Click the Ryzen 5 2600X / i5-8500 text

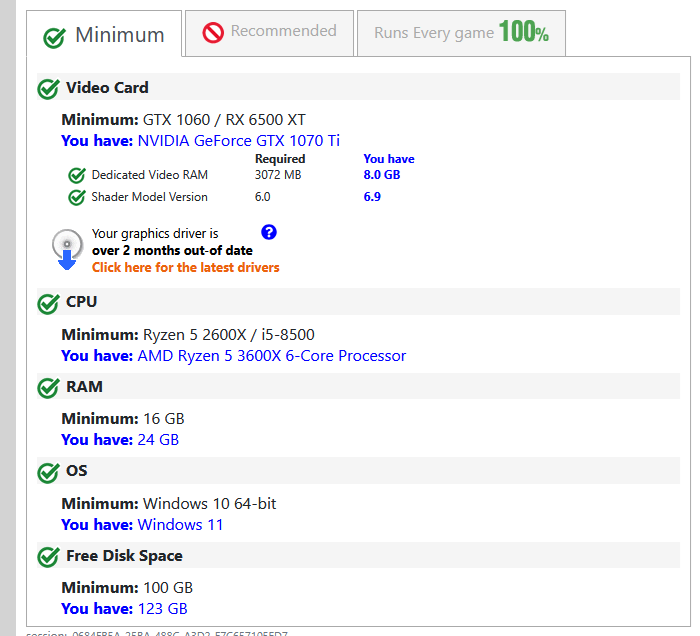click(x=229, y=335)
